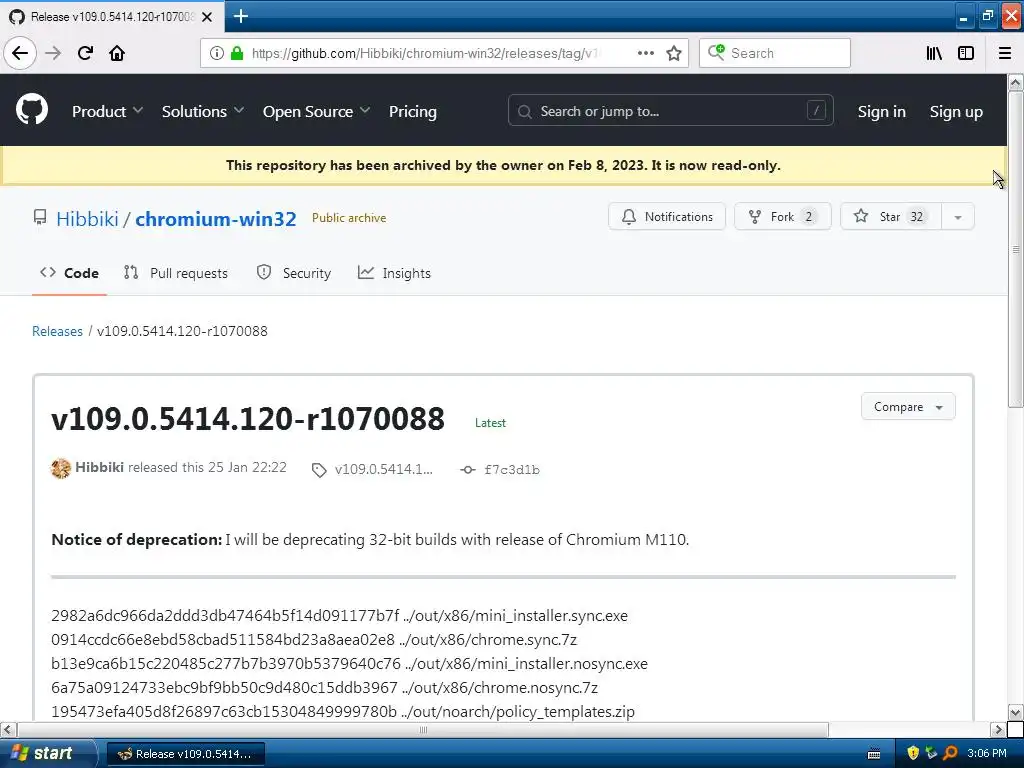Viewport: 1024px width, 768px height.
Task: Click the Hibbiki author avatar
Action: click(x=61, y=468)
